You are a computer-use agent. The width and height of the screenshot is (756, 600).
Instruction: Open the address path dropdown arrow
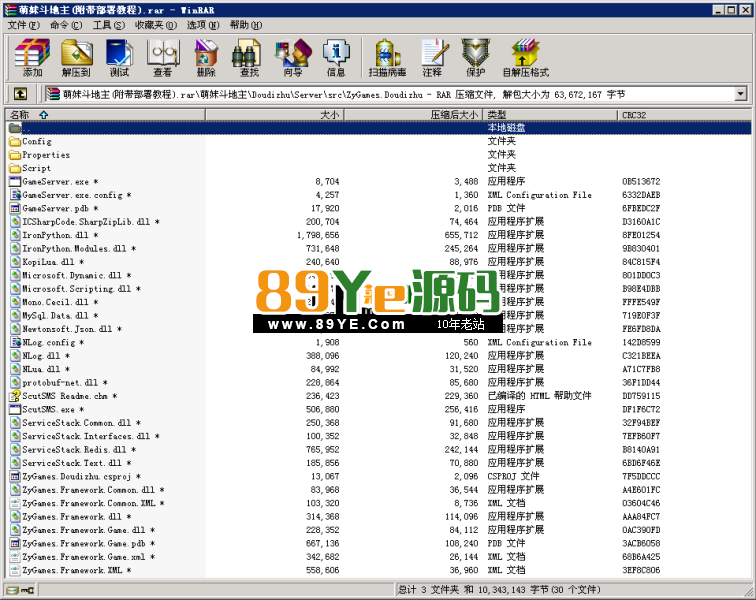pos(741,94)
